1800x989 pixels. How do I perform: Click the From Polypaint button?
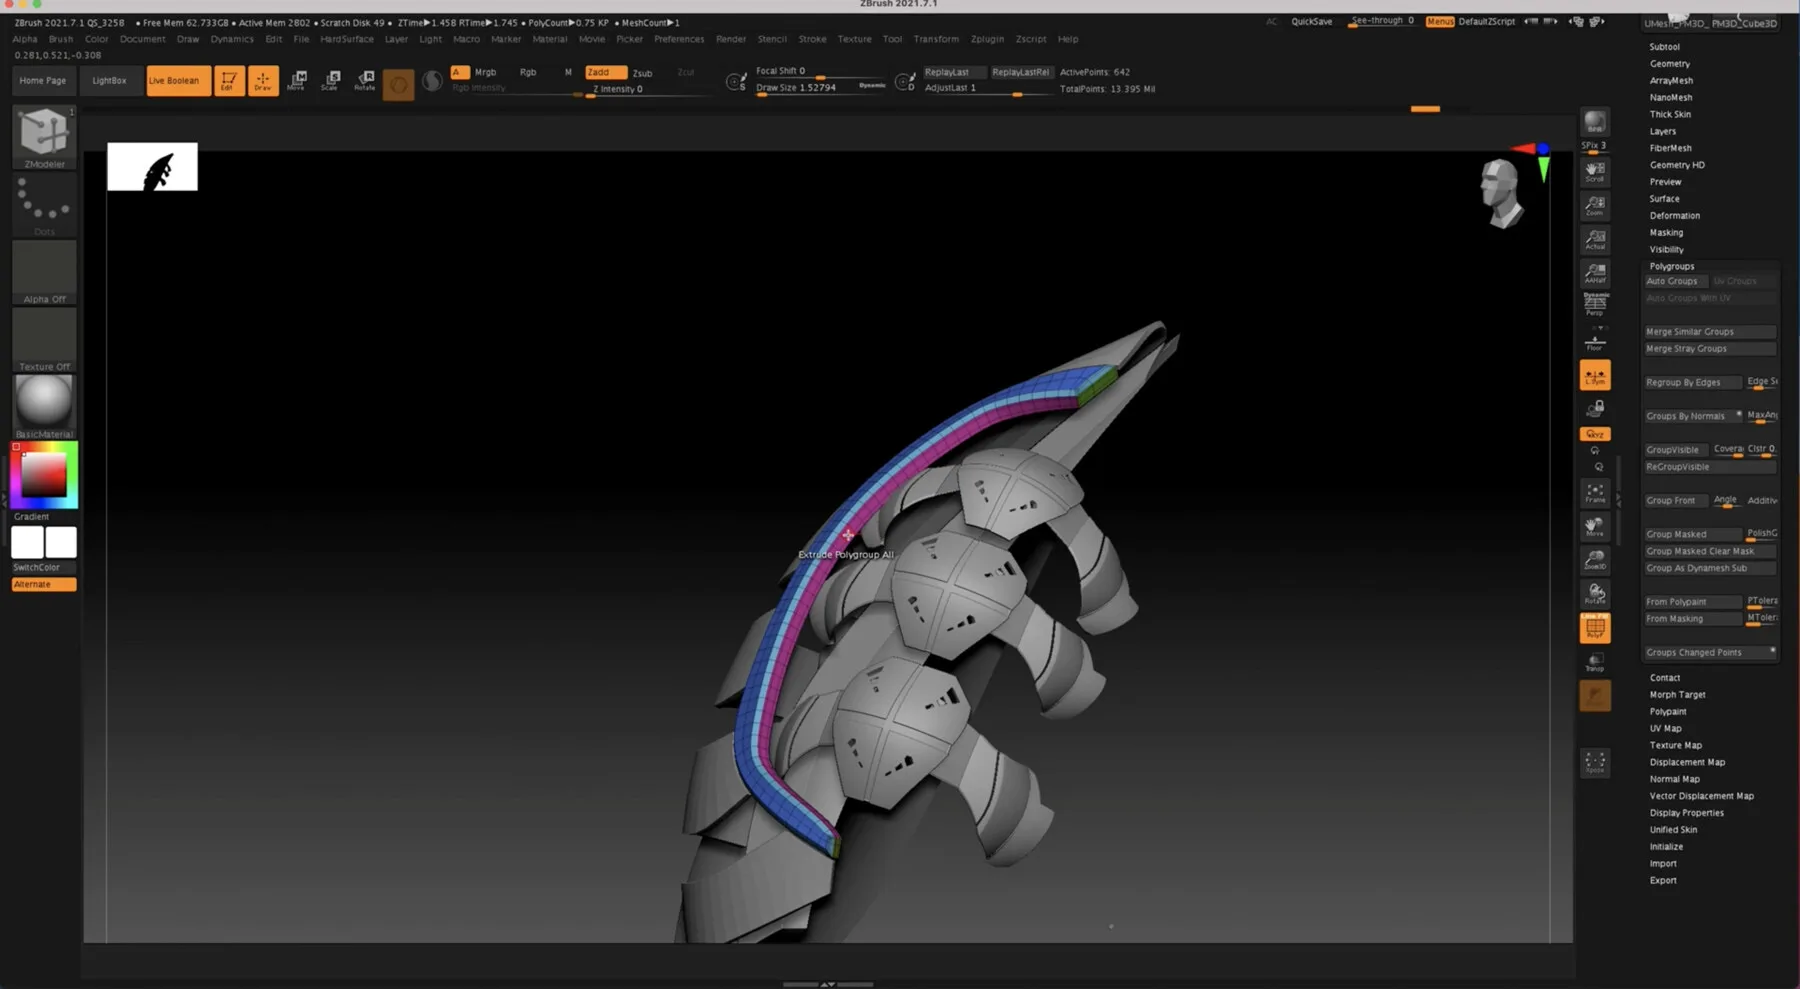(1693, 602)
